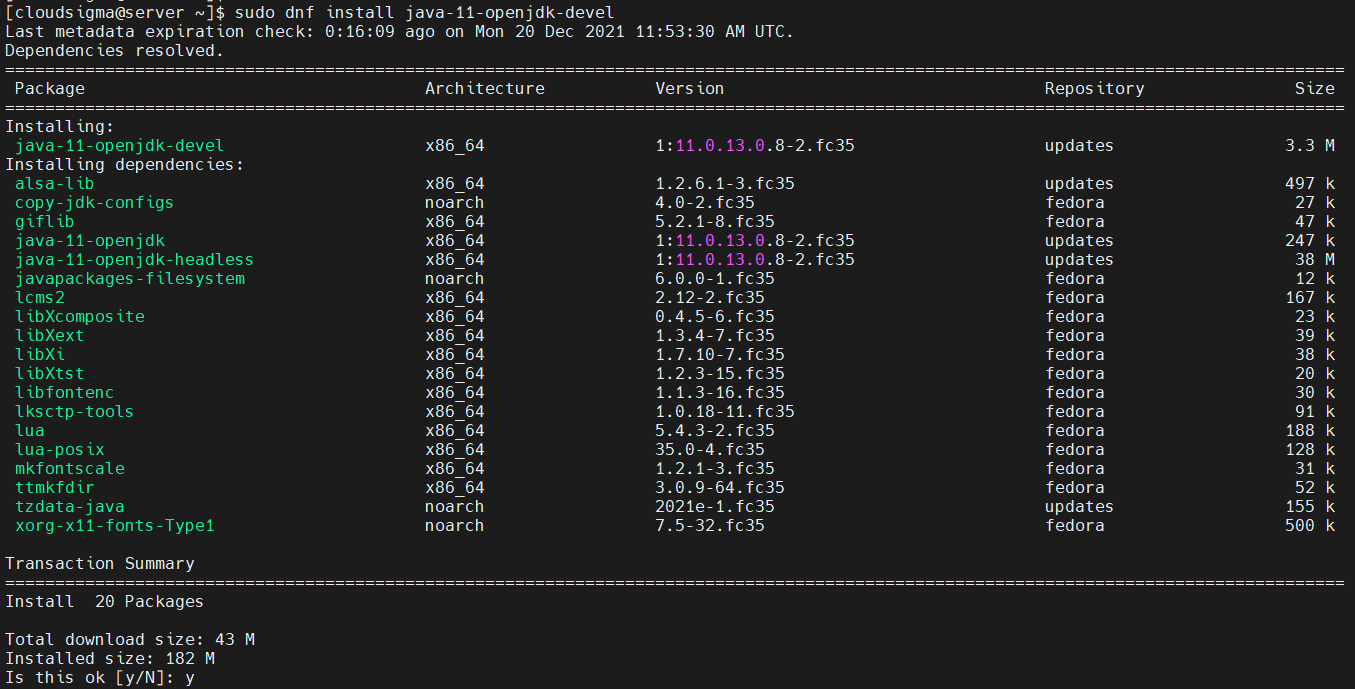Select the libfontenc package name

(x=65, y=393)
